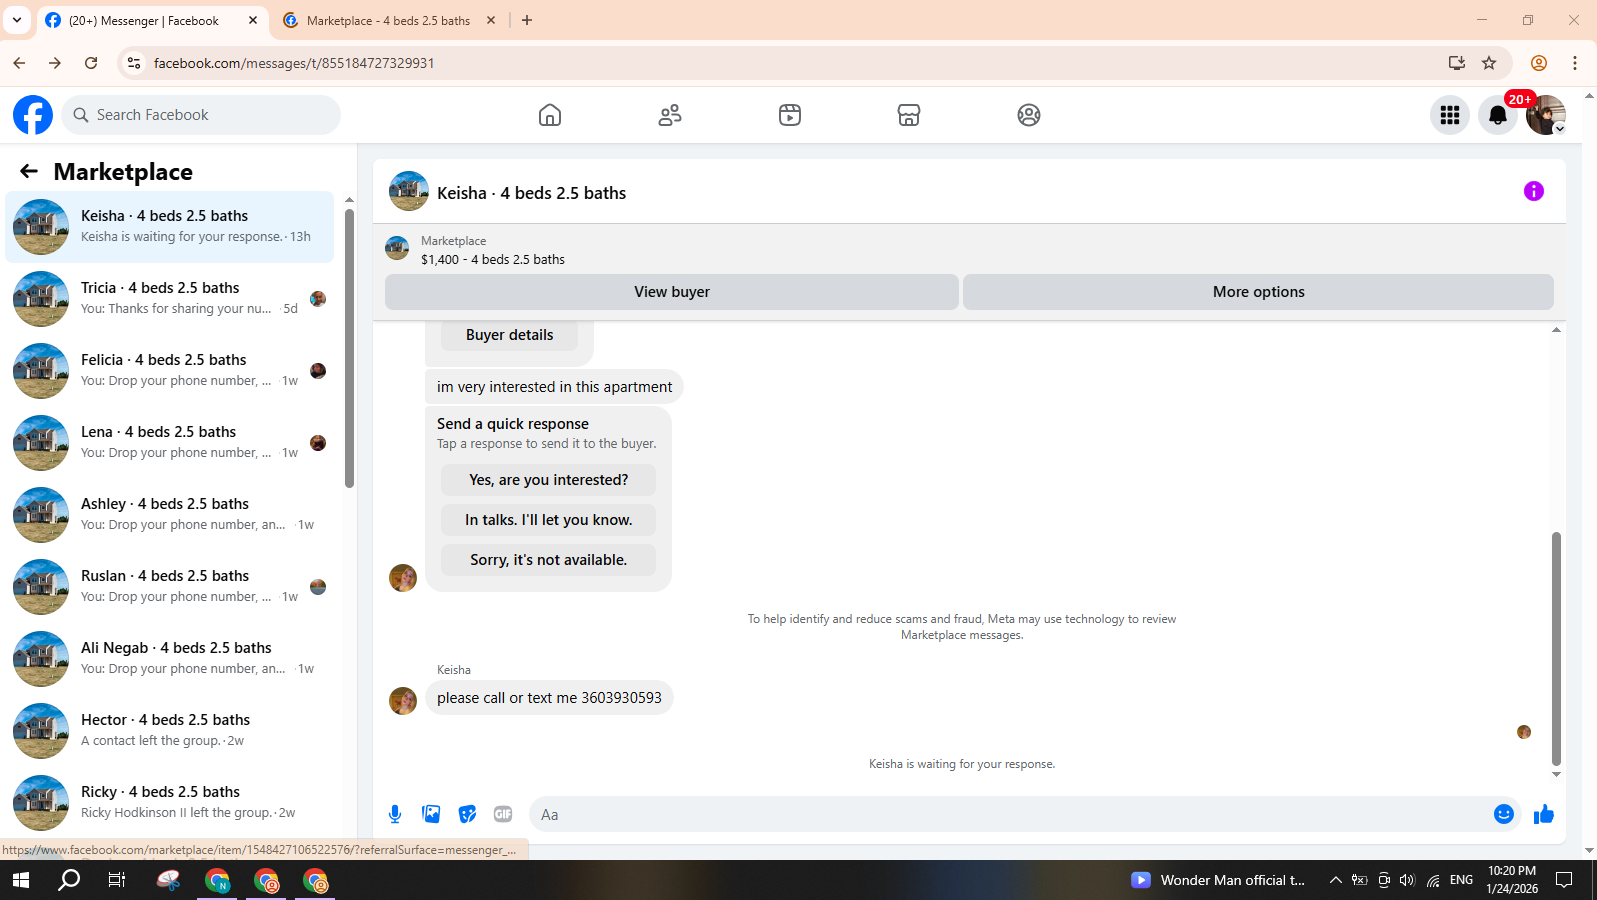Send quick response Sorry, it's not available.
This screenshot has height=900, width=1597.
548,560
